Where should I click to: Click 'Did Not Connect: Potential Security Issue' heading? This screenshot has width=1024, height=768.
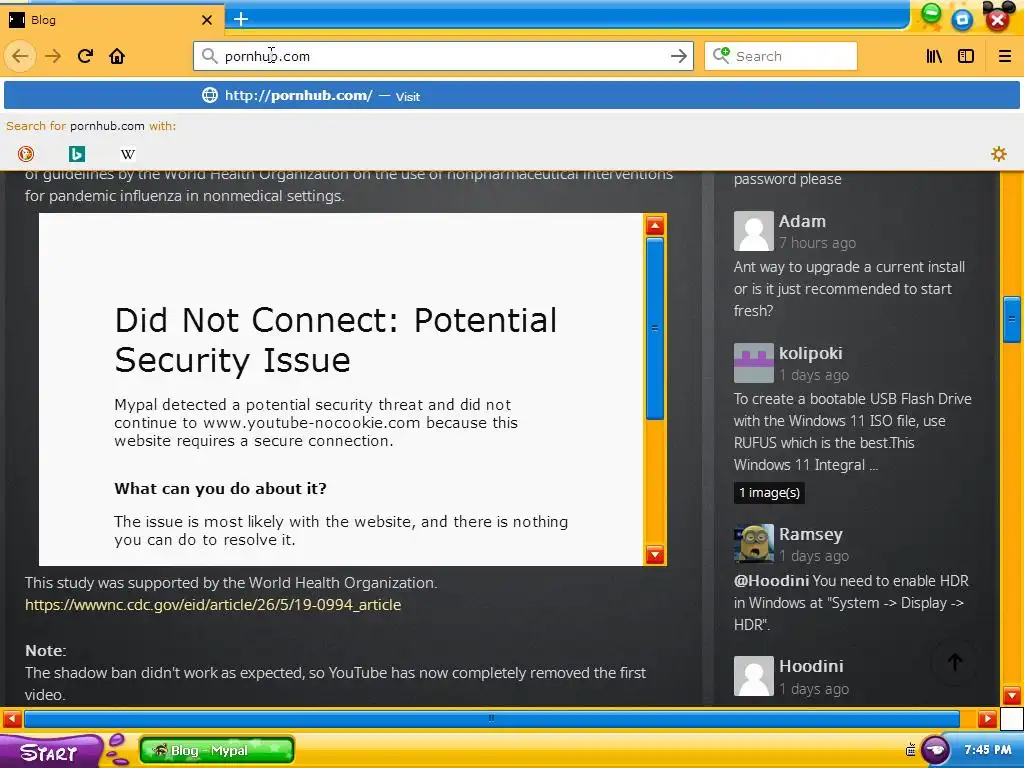click(x=336, y=340)
